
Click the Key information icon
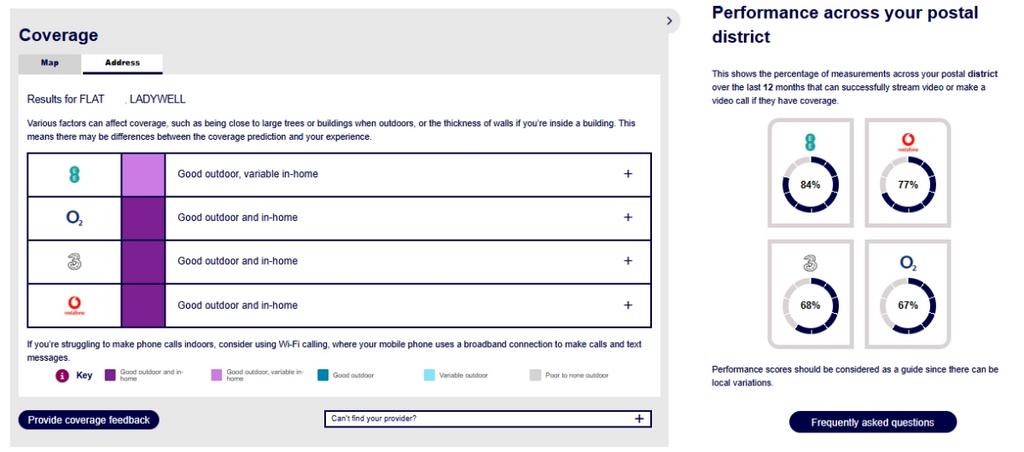[63, 376]
